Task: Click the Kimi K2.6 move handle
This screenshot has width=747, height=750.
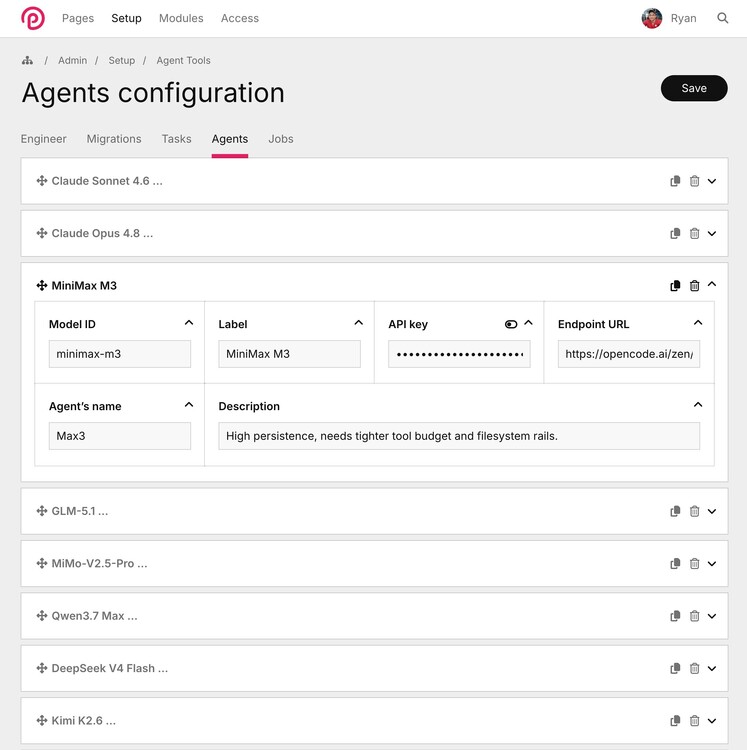Action: (42, 720)
